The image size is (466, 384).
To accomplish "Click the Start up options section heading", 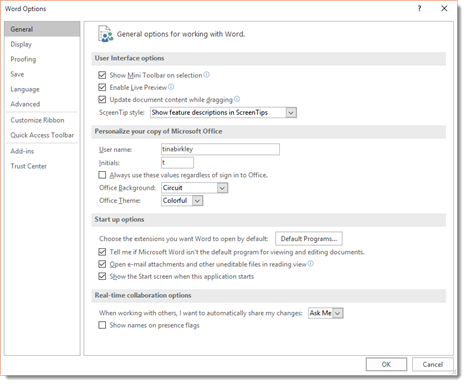I will tap(119, 219).
